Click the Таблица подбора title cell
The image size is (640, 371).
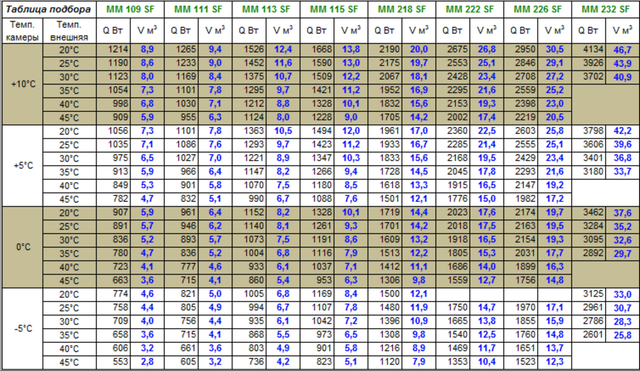49,9
